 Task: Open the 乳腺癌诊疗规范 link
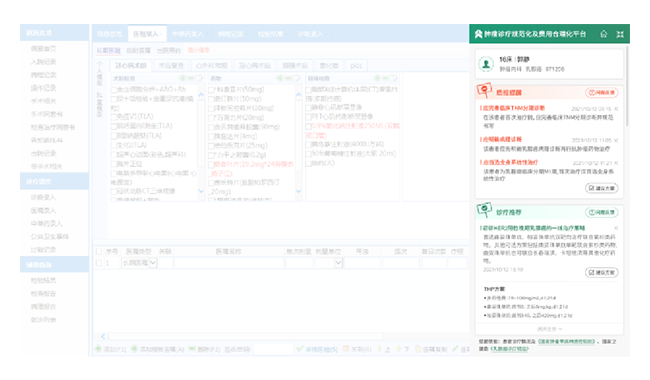coord(509,349)
